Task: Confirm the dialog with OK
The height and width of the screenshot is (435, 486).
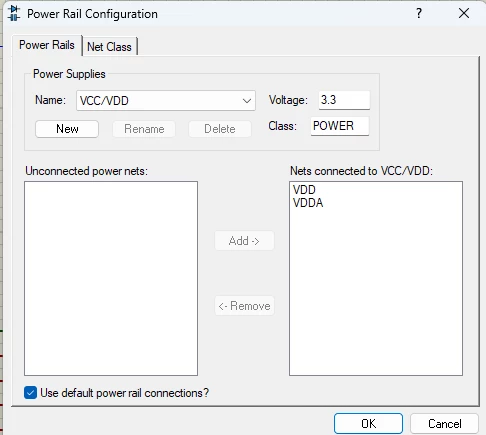Action: click(x=368, y=424)
